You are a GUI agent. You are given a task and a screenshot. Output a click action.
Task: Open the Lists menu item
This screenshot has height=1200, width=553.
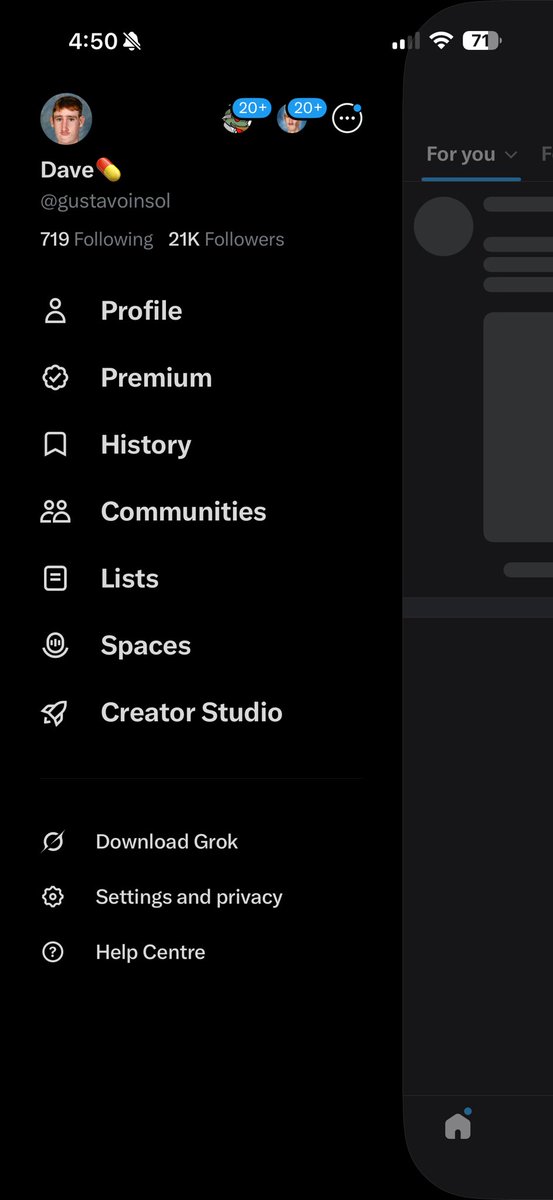click(130, 579)
